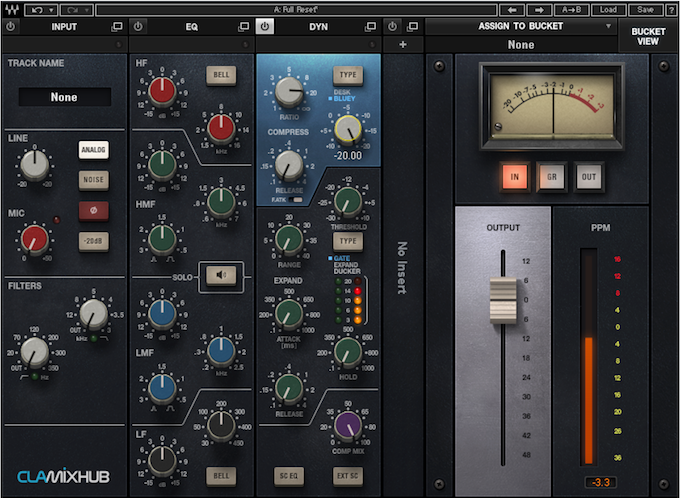
Task: Click the No Insert slot
Action: pyautogui.click(x=403, y=268)
